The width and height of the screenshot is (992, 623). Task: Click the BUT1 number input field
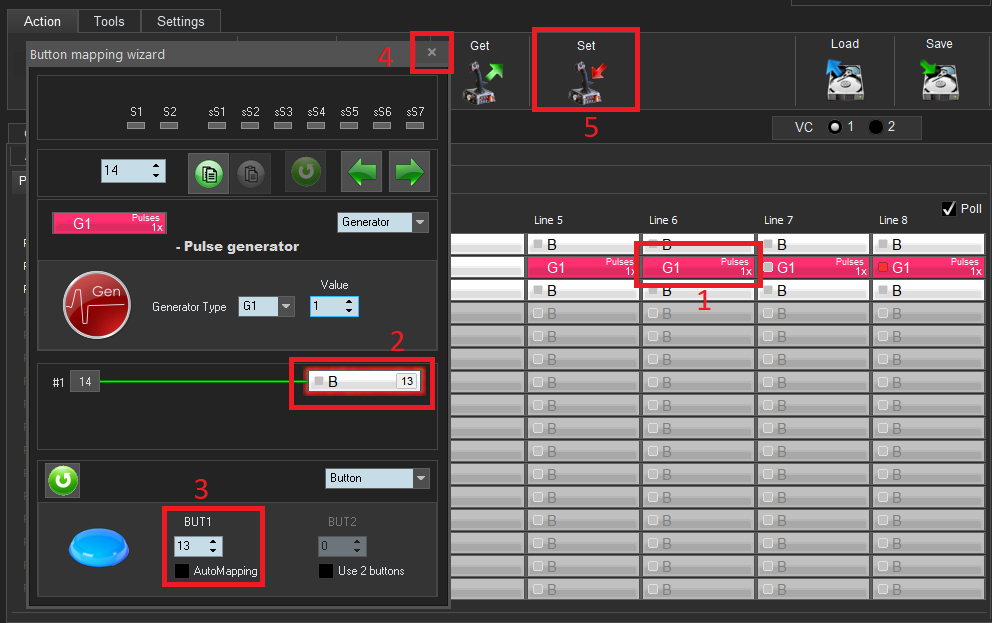pyautogui.click(x=188, y=546)
